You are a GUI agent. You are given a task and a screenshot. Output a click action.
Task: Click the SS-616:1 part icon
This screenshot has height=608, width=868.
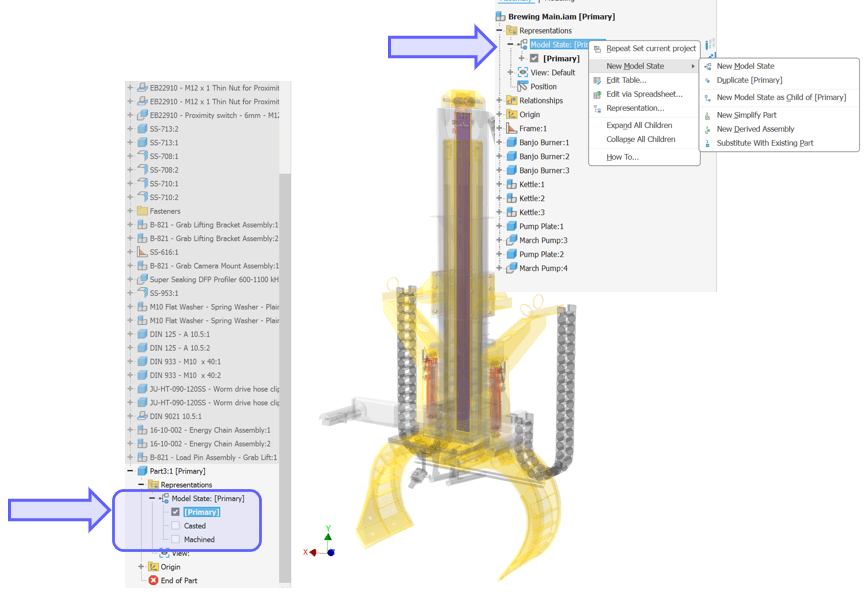[142, 252]
